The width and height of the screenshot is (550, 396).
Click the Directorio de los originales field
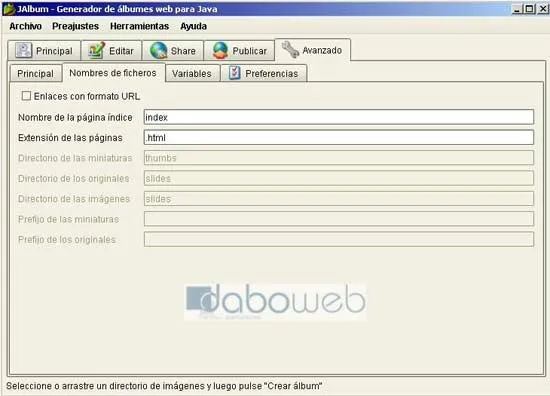[339, 178]
